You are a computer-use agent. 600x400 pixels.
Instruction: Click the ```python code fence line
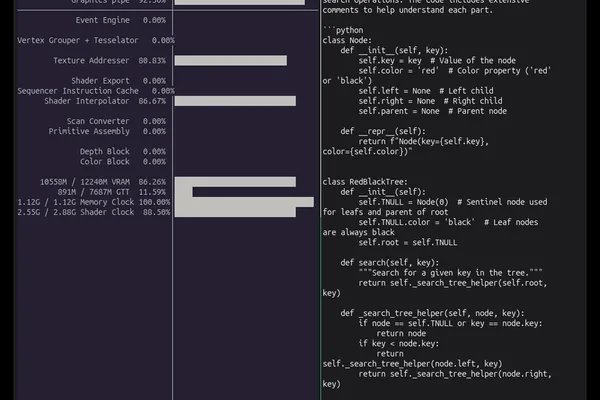click(x=343, y=30)
